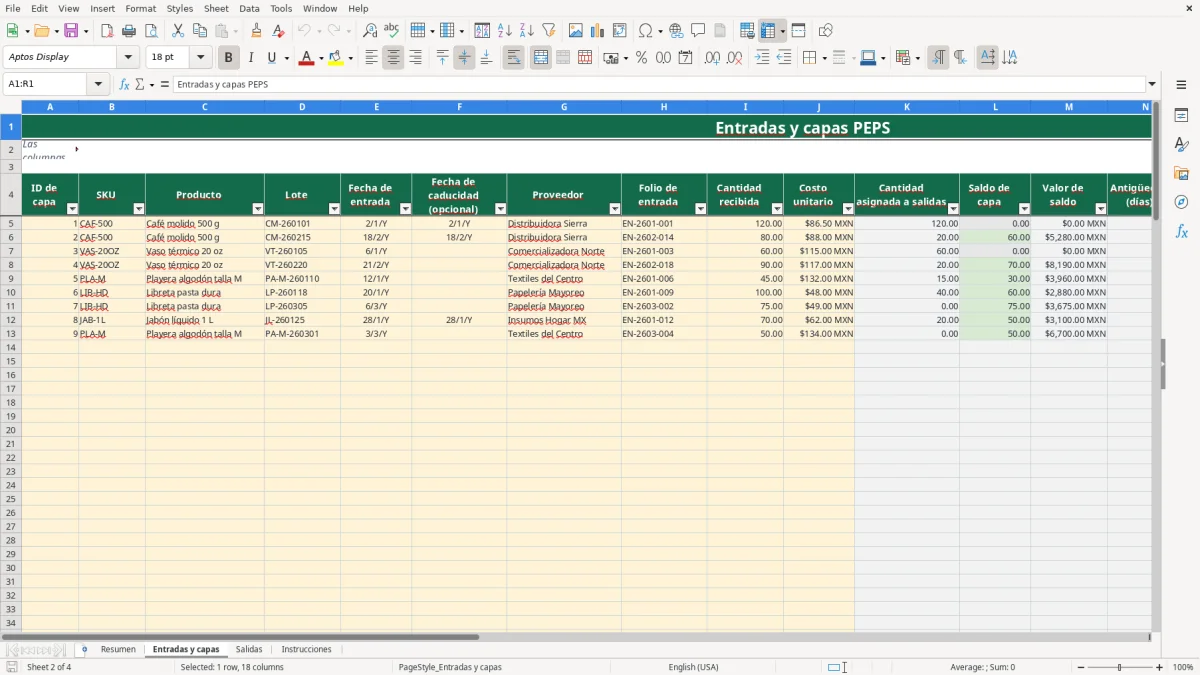This screenshot has width=1200, height=675.
Task: Run the Spelling check
Action: pos(392,31)
